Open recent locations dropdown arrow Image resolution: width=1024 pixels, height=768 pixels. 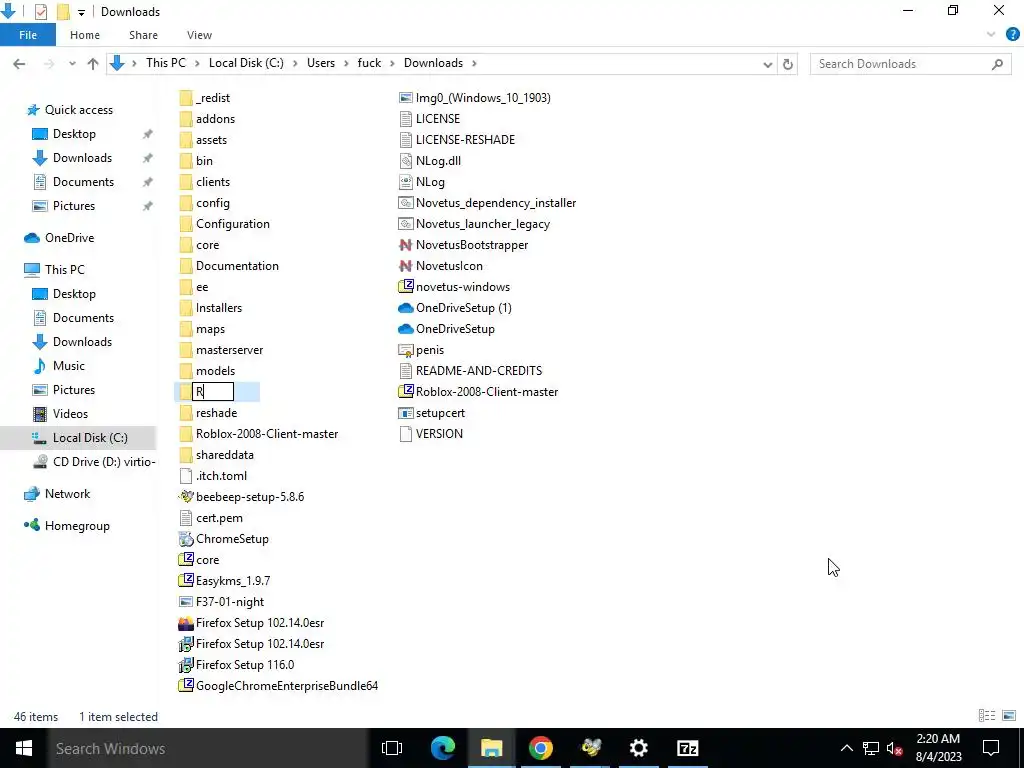(72, 64)
